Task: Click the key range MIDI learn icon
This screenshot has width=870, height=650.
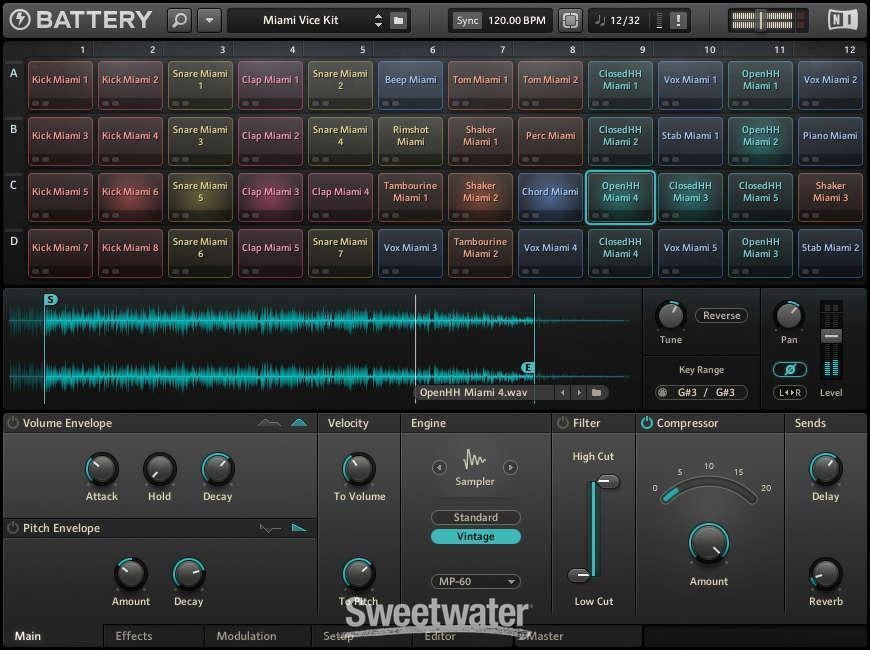Action: pos(662,392)
